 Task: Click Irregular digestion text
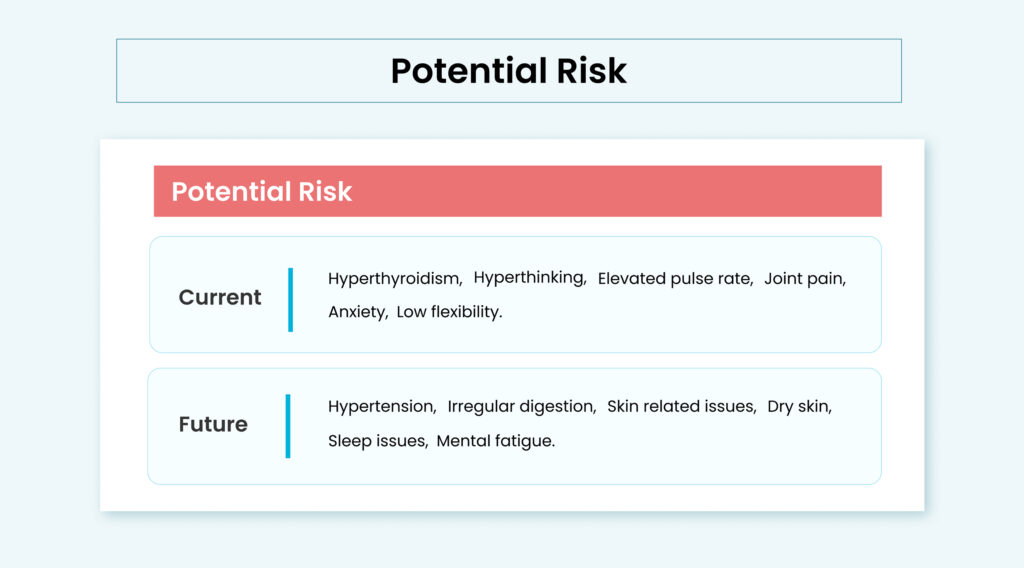[x=522, y=407]
